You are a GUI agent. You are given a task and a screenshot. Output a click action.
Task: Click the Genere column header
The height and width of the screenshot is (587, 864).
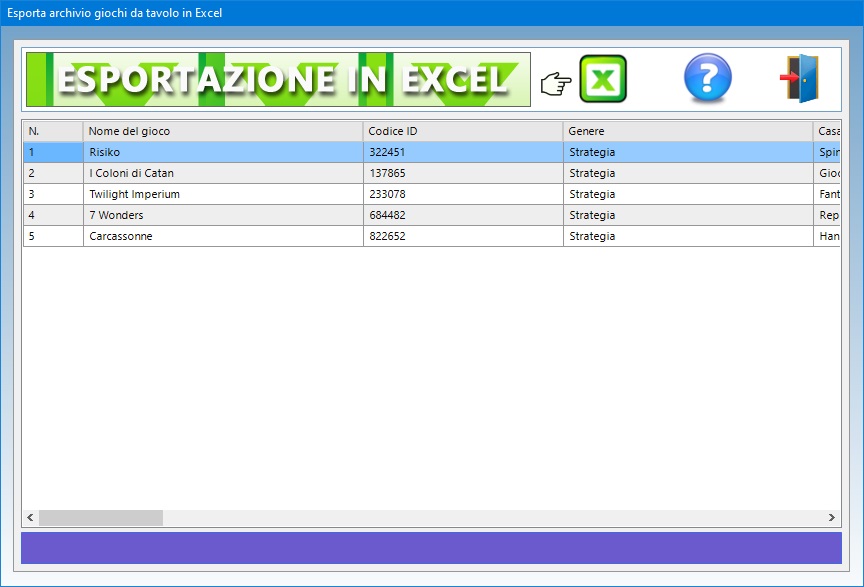(x=687, y=131)
